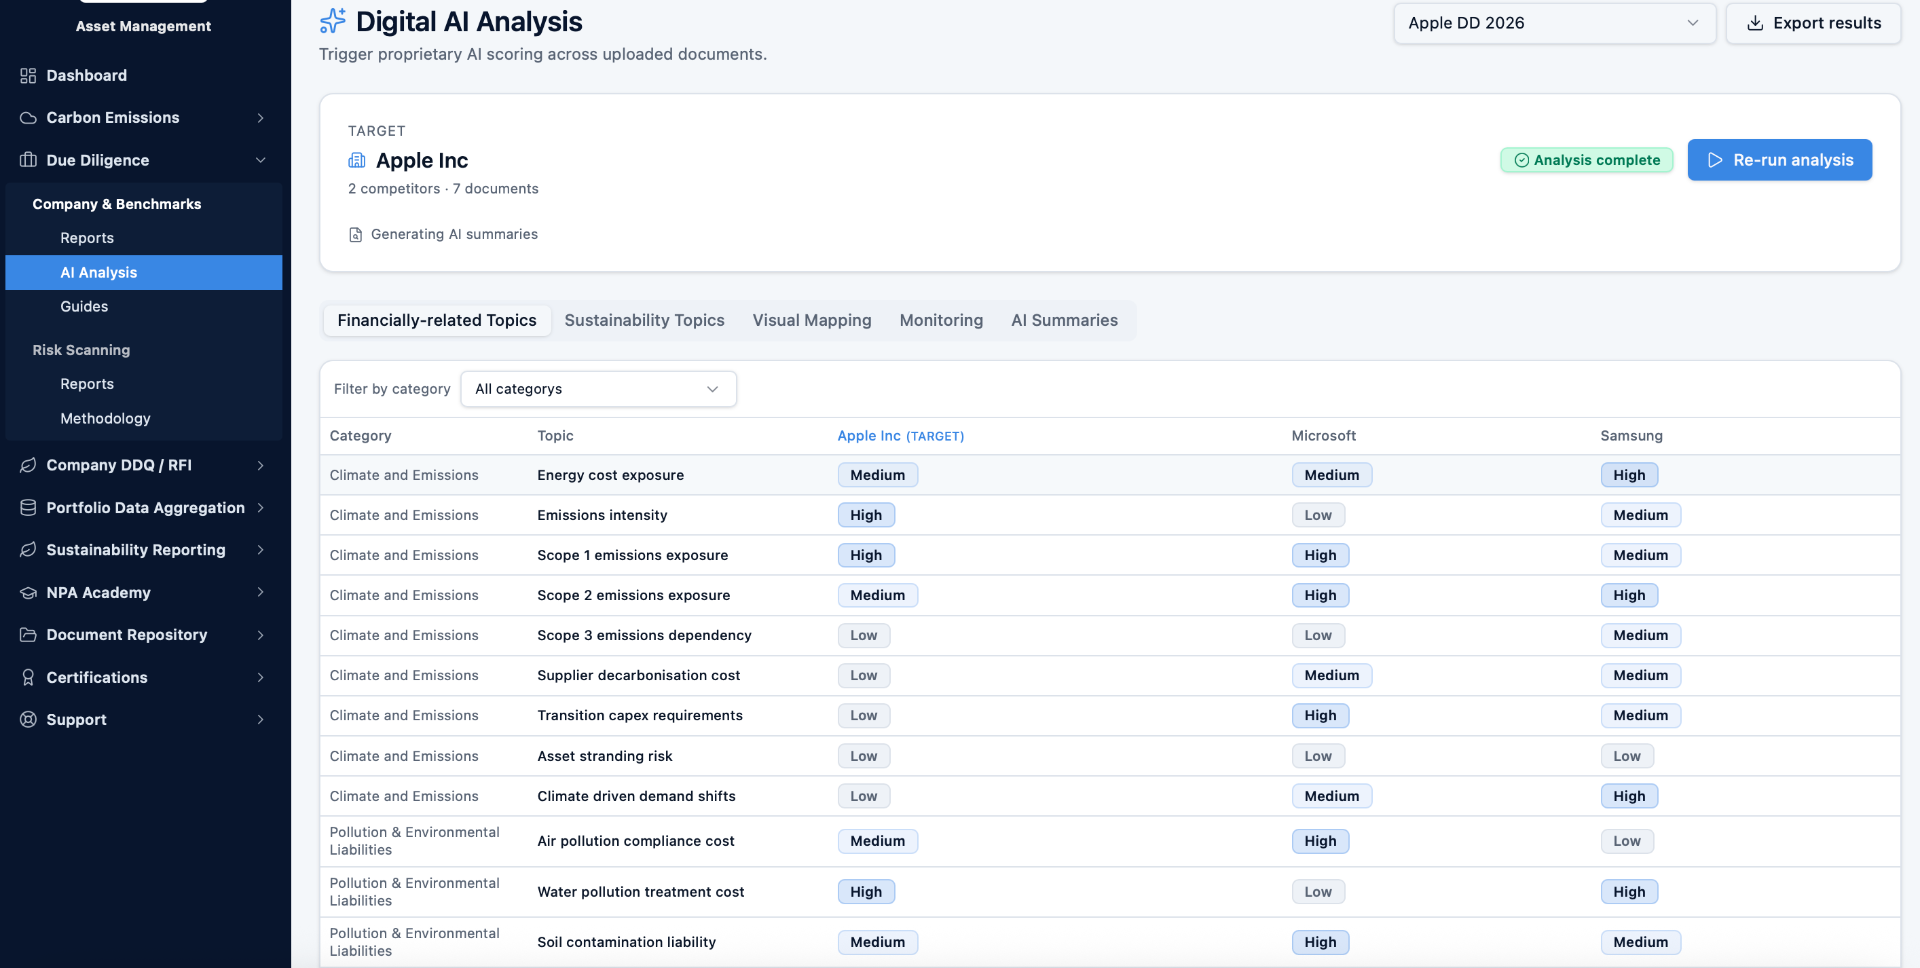
Task: Open AI Analysis in the sidebar
Action: pyautogui.click(x=144, y=273)
